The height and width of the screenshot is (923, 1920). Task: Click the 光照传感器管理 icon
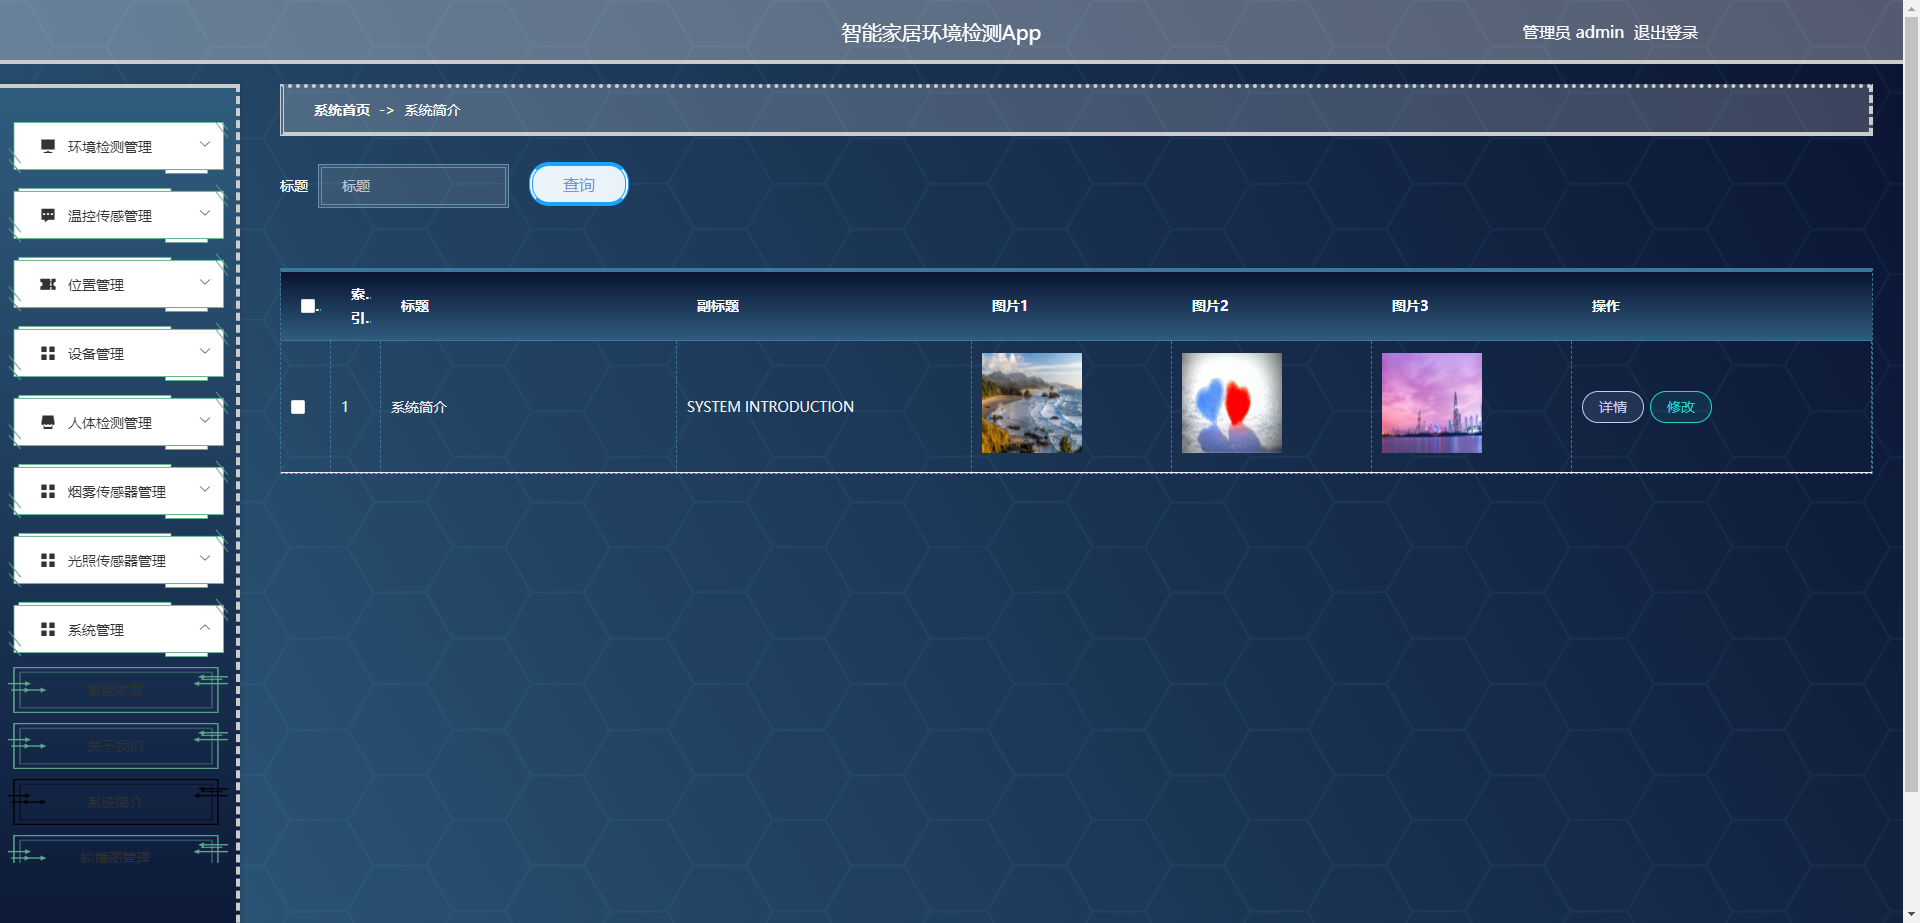pos(47,560)
